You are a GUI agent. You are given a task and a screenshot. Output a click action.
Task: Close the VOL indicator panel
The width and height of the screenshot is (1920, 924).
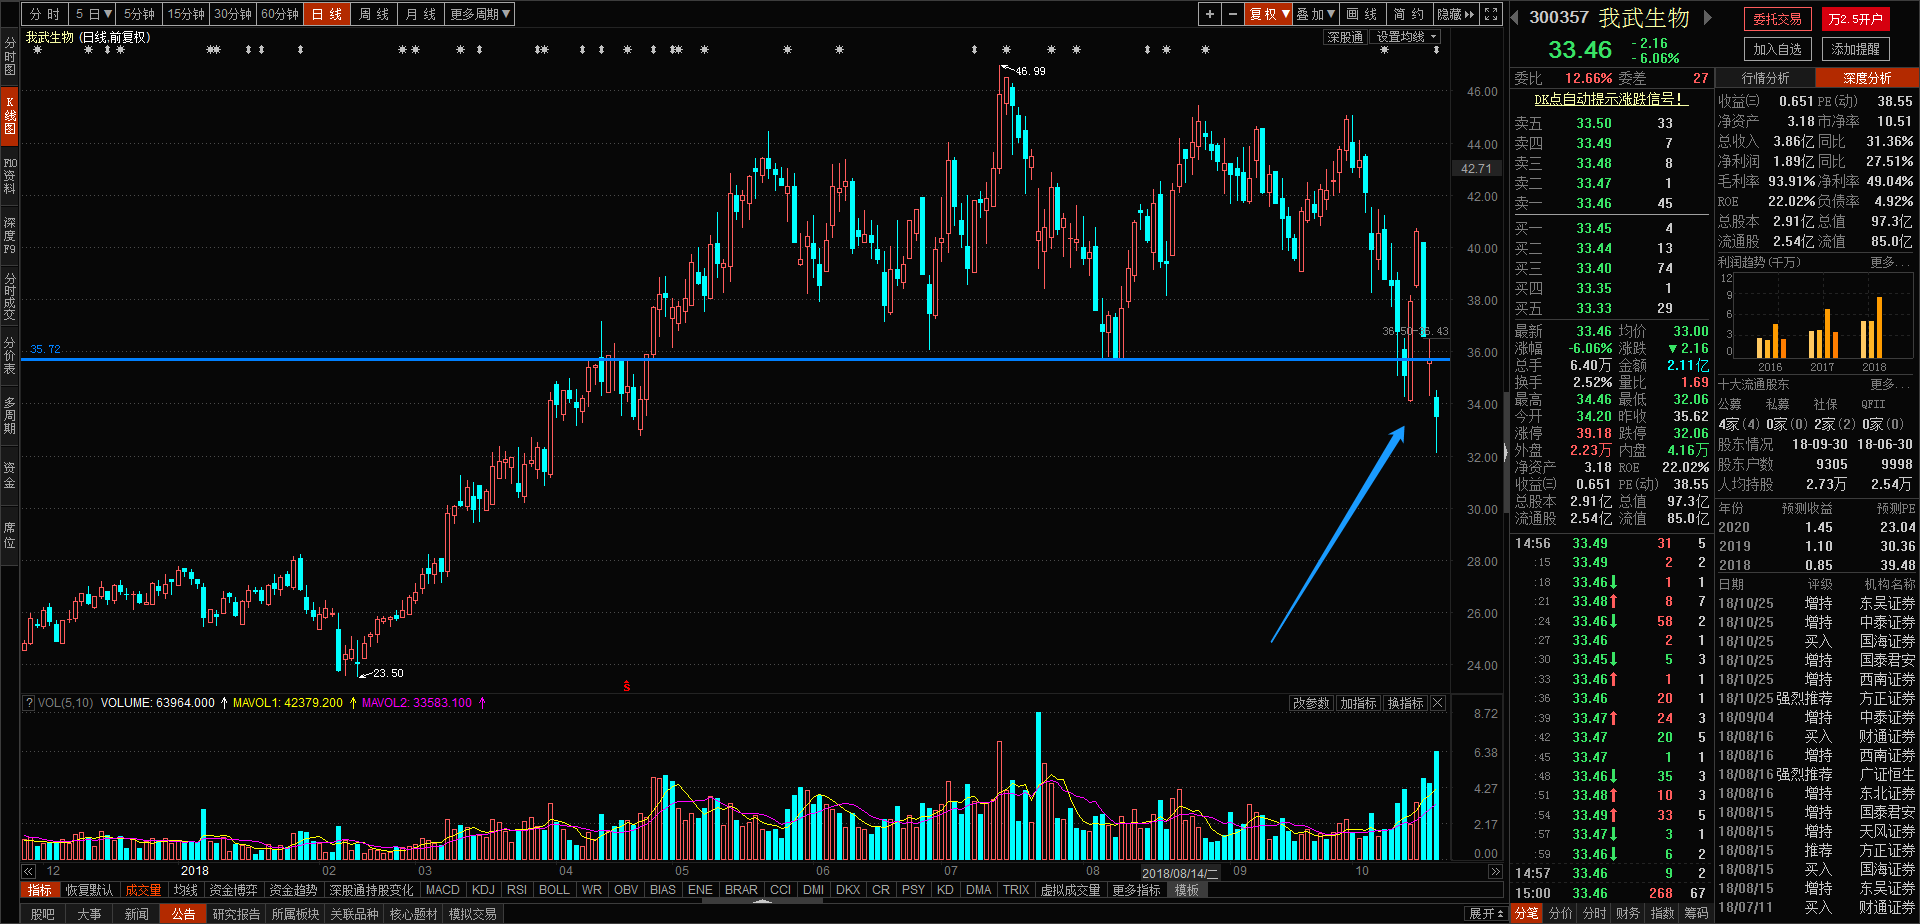1438,703
